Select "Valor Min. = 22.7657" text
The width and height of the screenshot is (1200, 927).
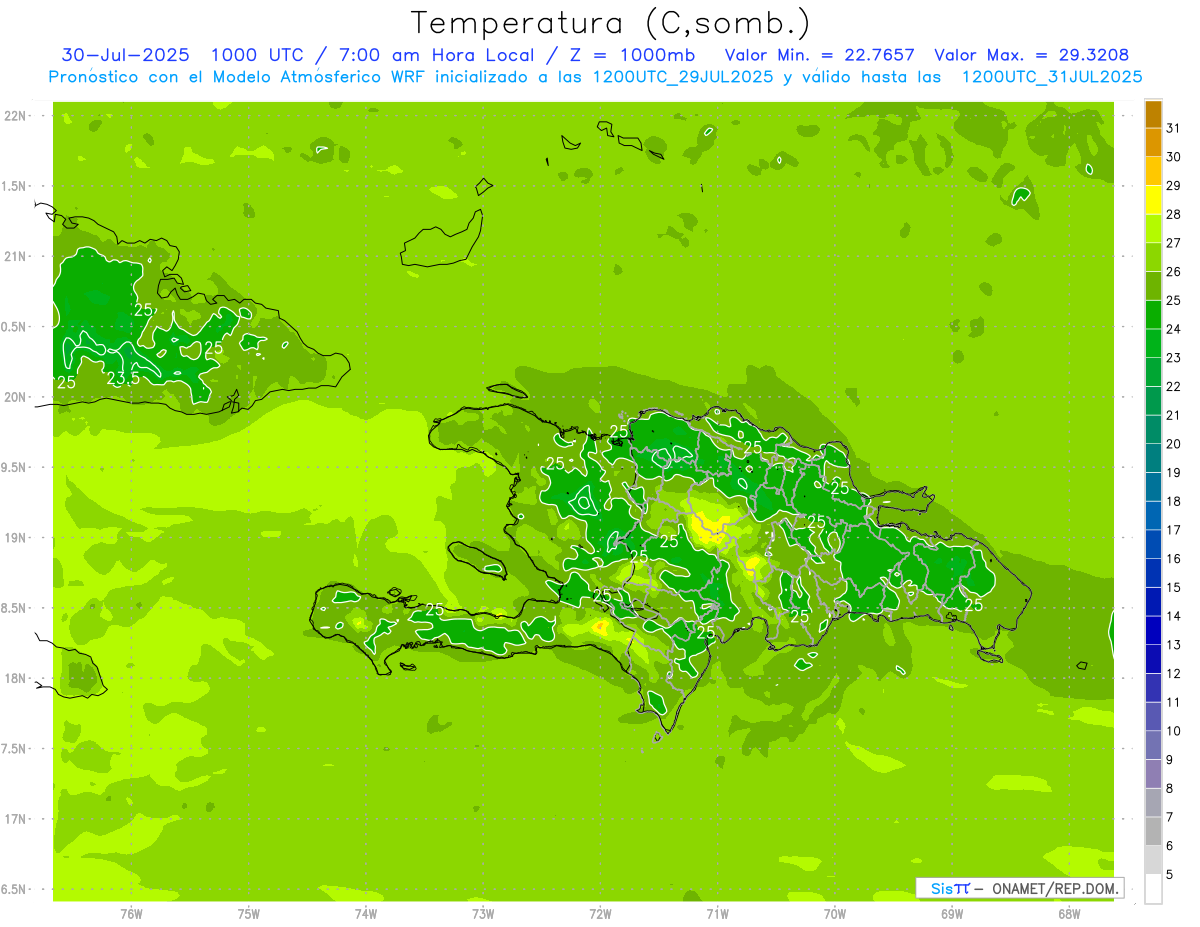pyautogui.click(x=820, y=55)
